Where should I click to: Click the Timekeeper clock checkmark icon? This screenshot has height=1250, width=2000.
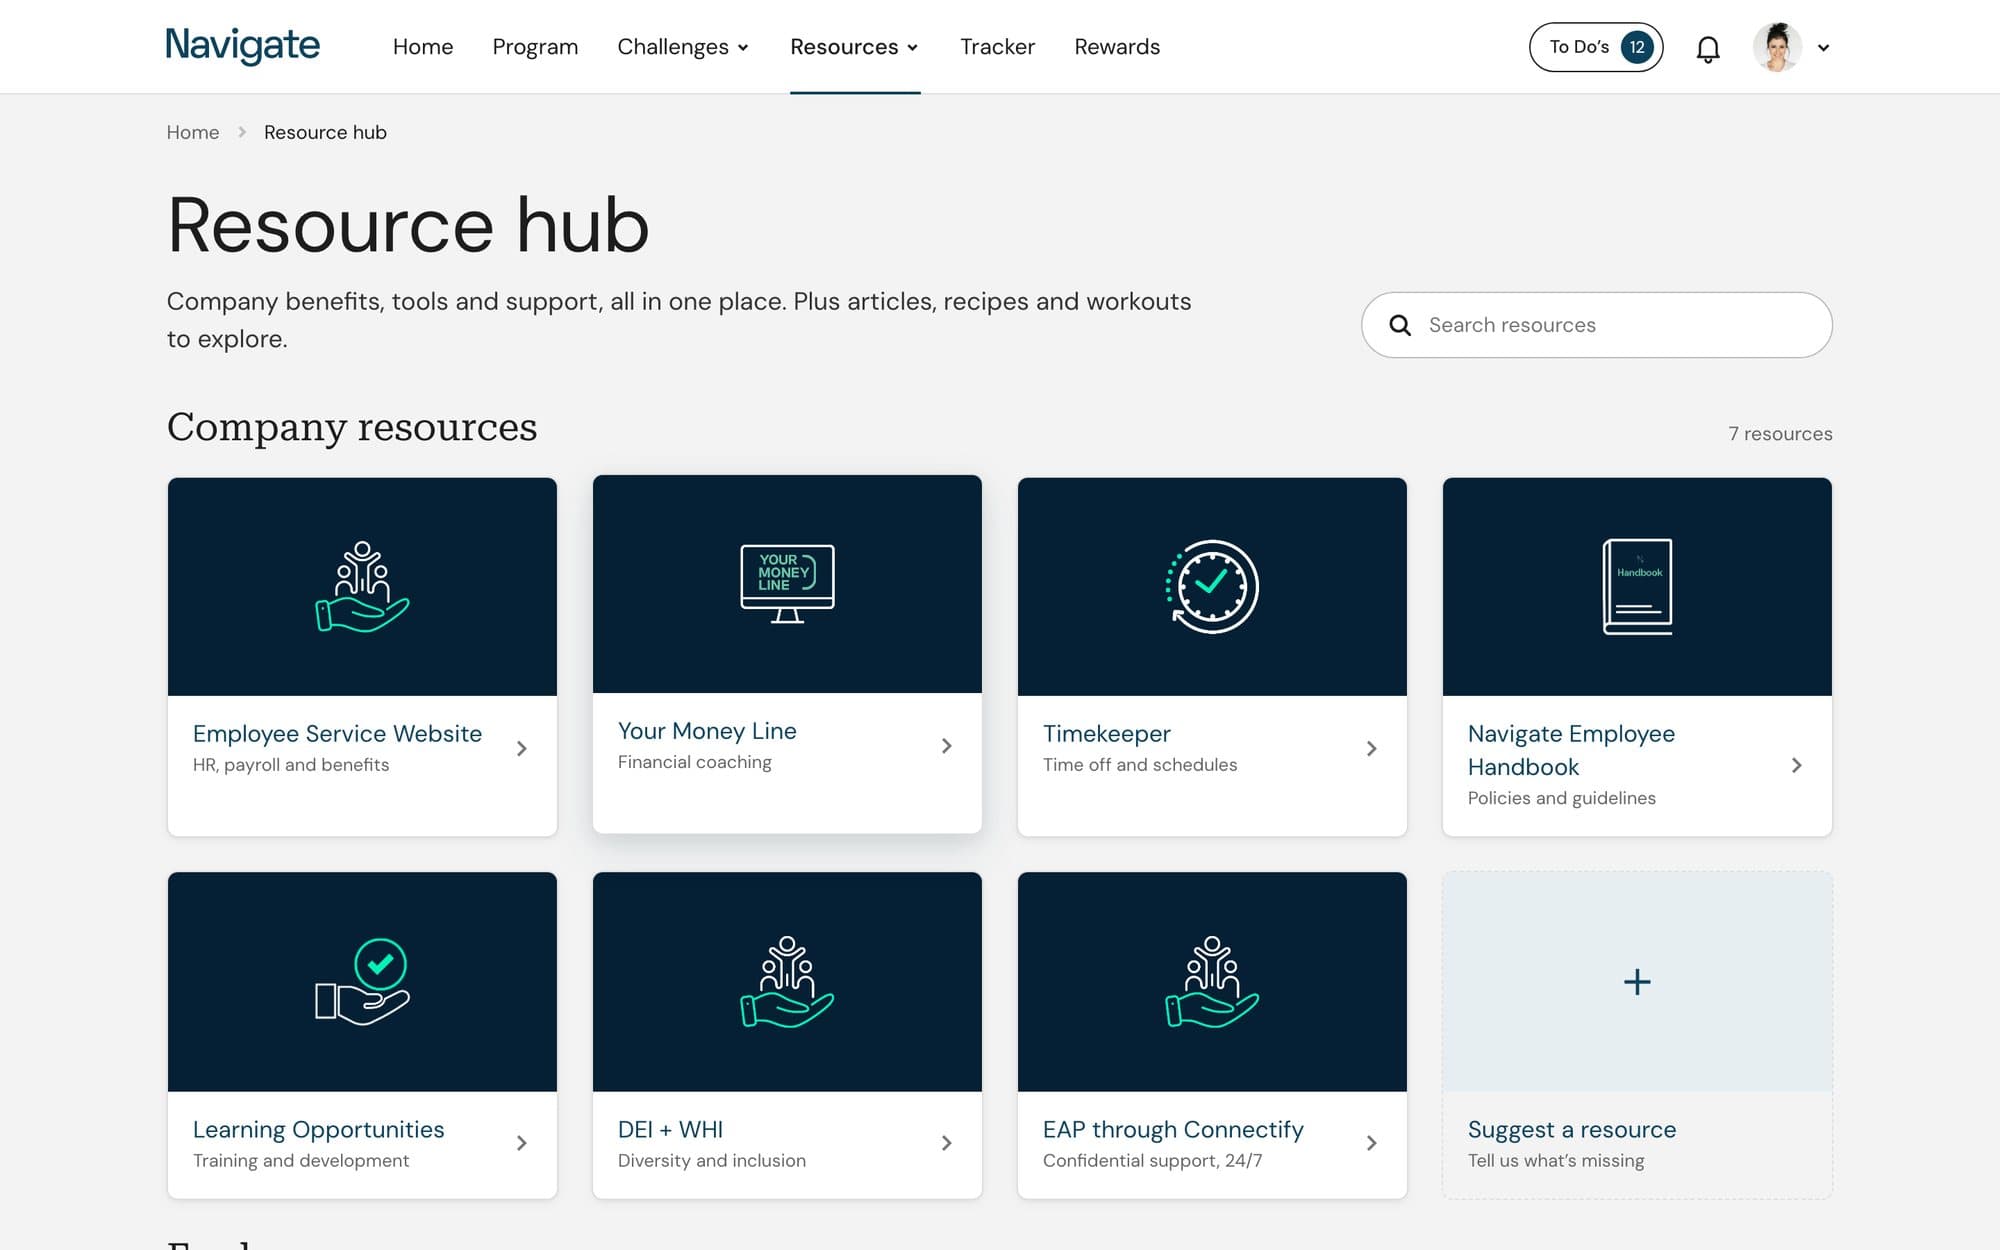pyautogui.click(x=1212, y=587)
